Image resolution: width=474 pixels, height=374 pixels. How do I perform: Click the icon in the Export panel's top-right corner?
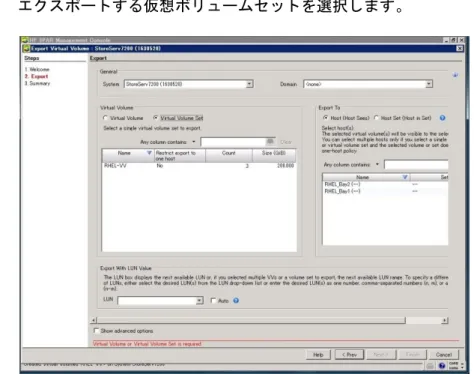(x=455, y=75)
